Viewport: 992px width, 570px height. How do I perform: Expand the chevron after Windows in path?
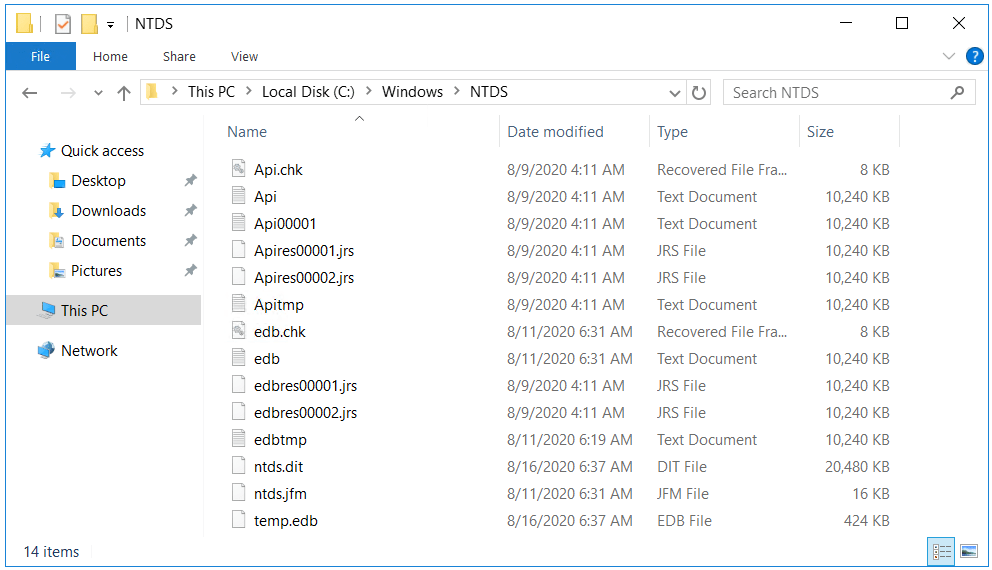[456, 92]
